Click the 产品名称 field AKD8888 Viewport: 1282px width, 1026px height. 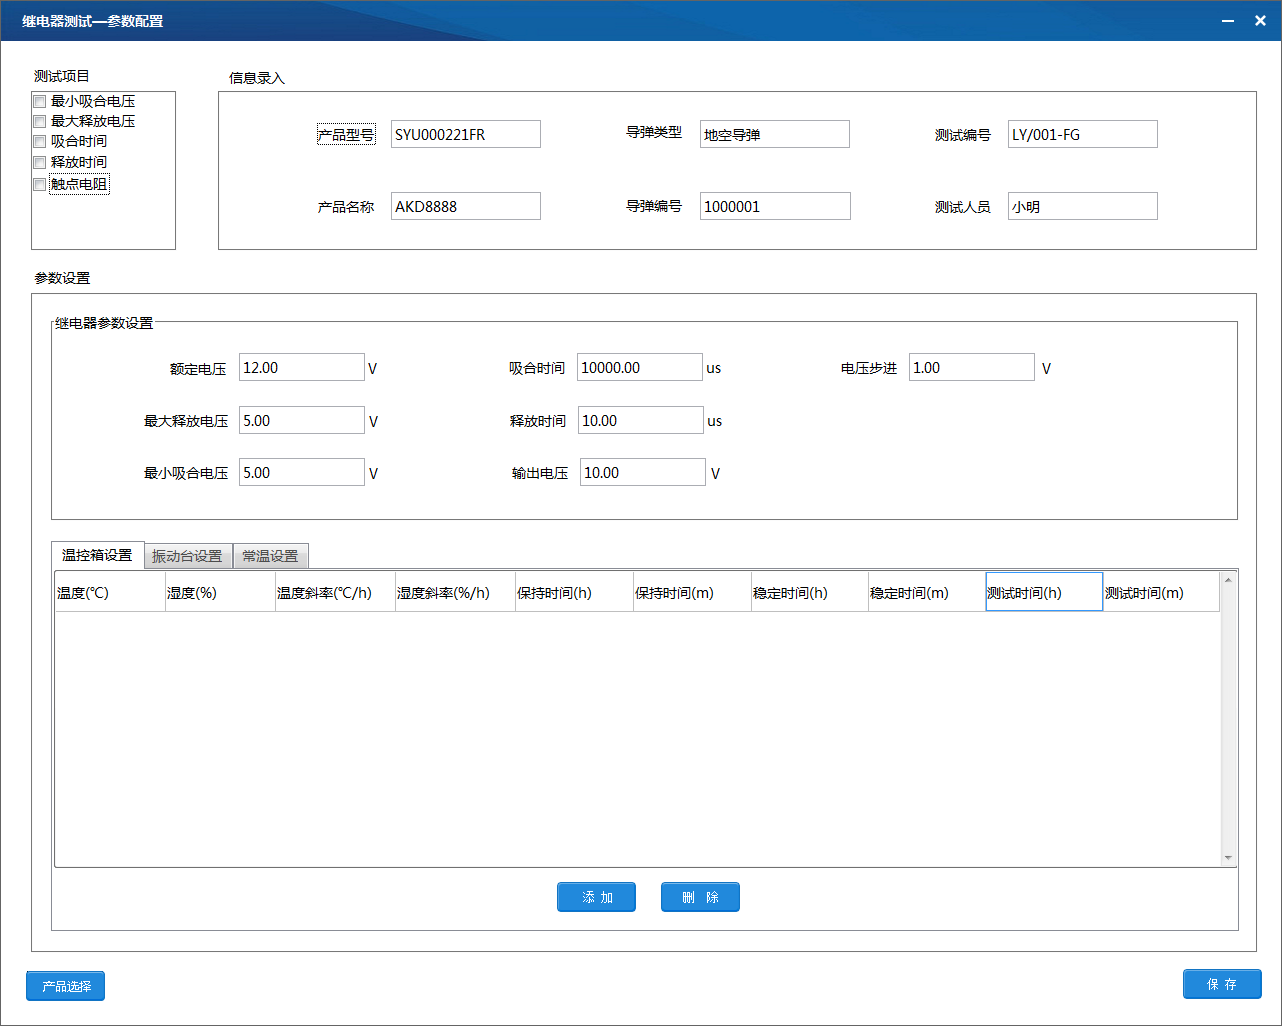[466, 206]
